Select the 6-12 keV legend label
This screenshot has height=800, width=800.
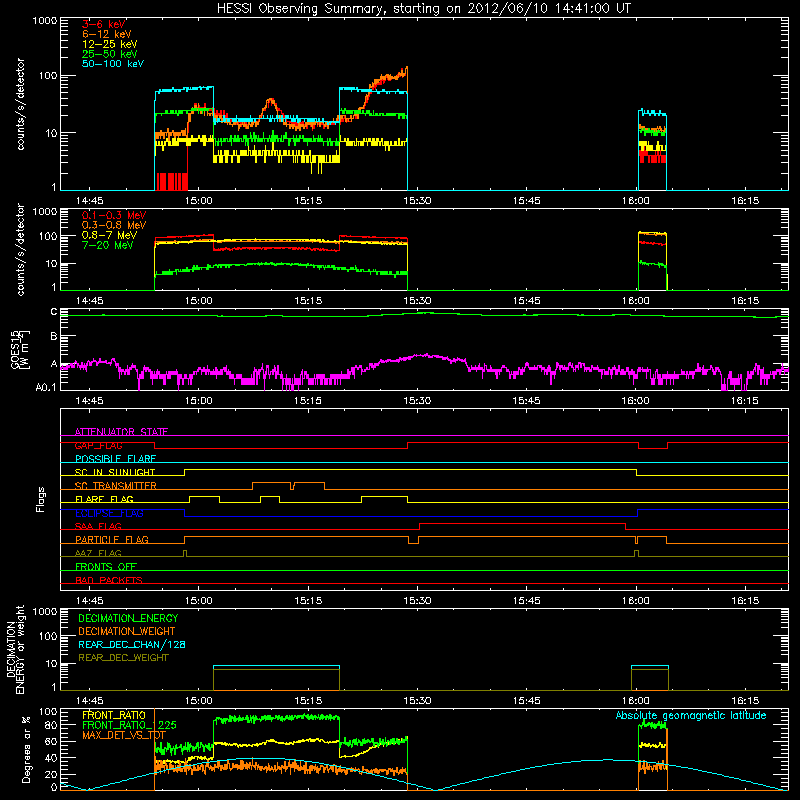point(107,34)
